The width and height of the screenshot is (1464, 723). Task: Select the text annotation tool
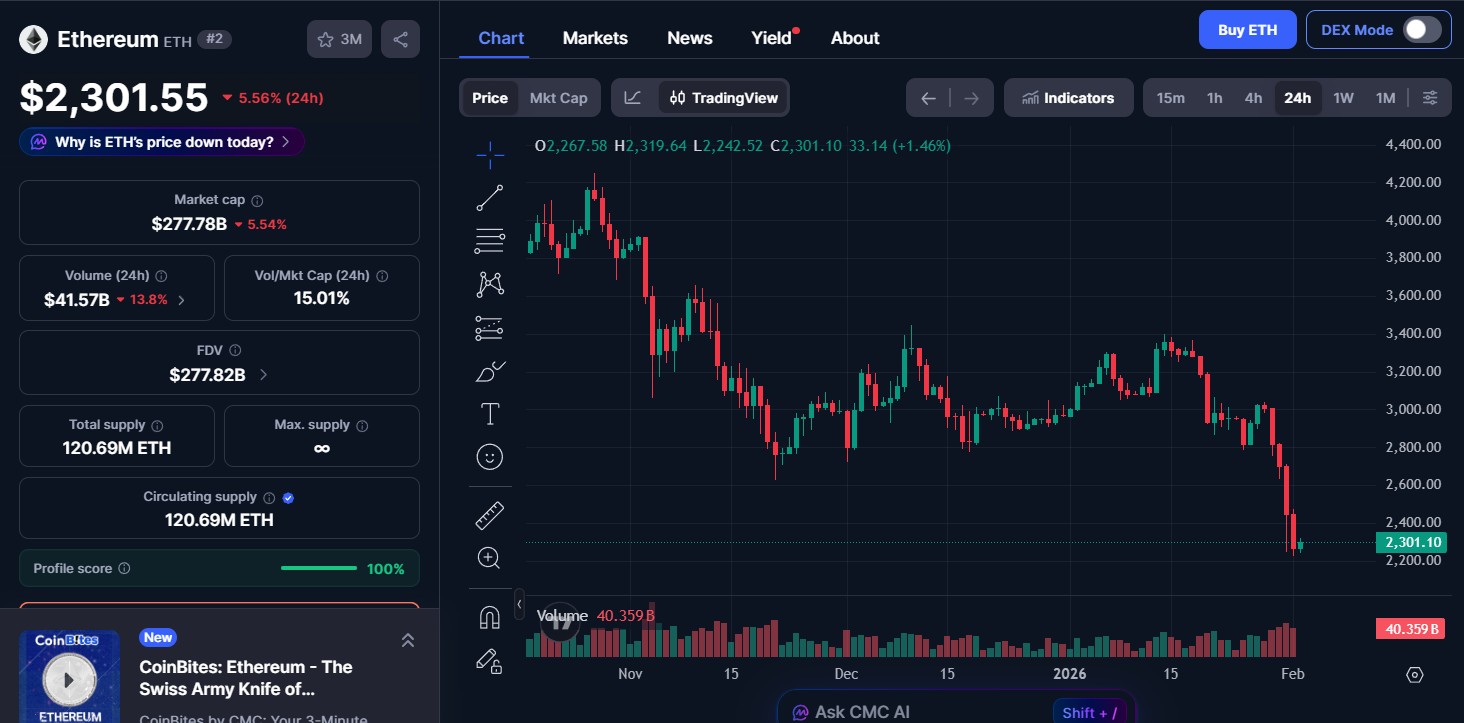coord(489,412)
